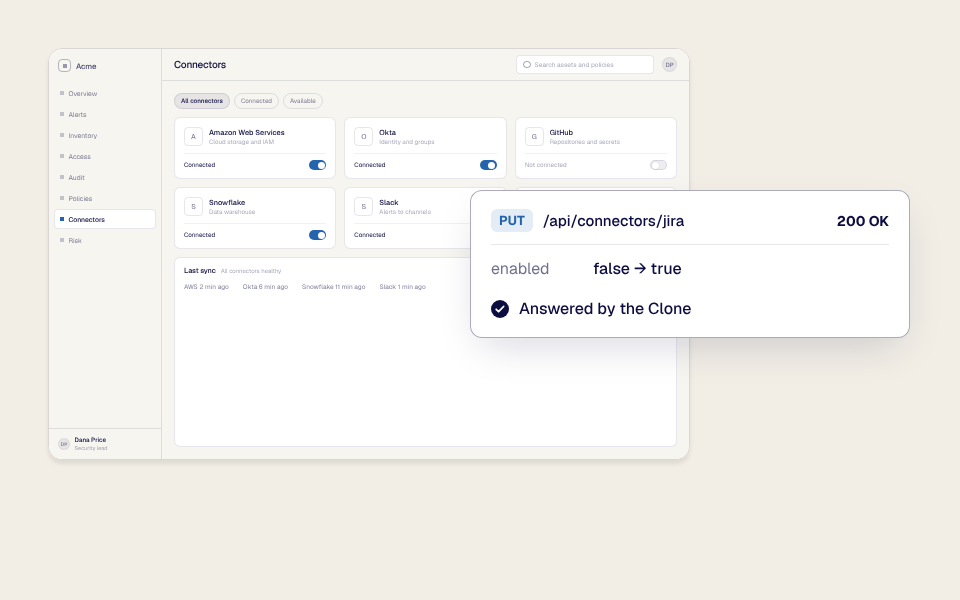Viewport: 960px width, 600px height.
Task: Open the Slack card title
Action: 389,203
